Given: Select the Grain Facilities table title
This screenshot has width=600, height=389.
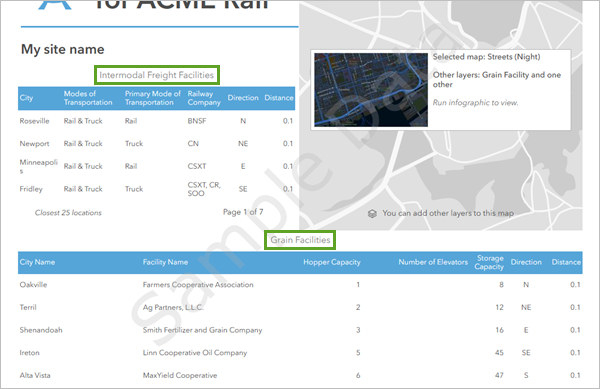Looking at the screenshot, I should coord(300,240).
